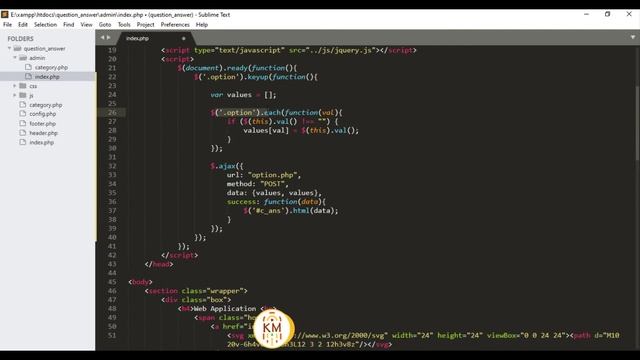
Task: Click the </head> closing tag line
Action: [x=159, y=264]
